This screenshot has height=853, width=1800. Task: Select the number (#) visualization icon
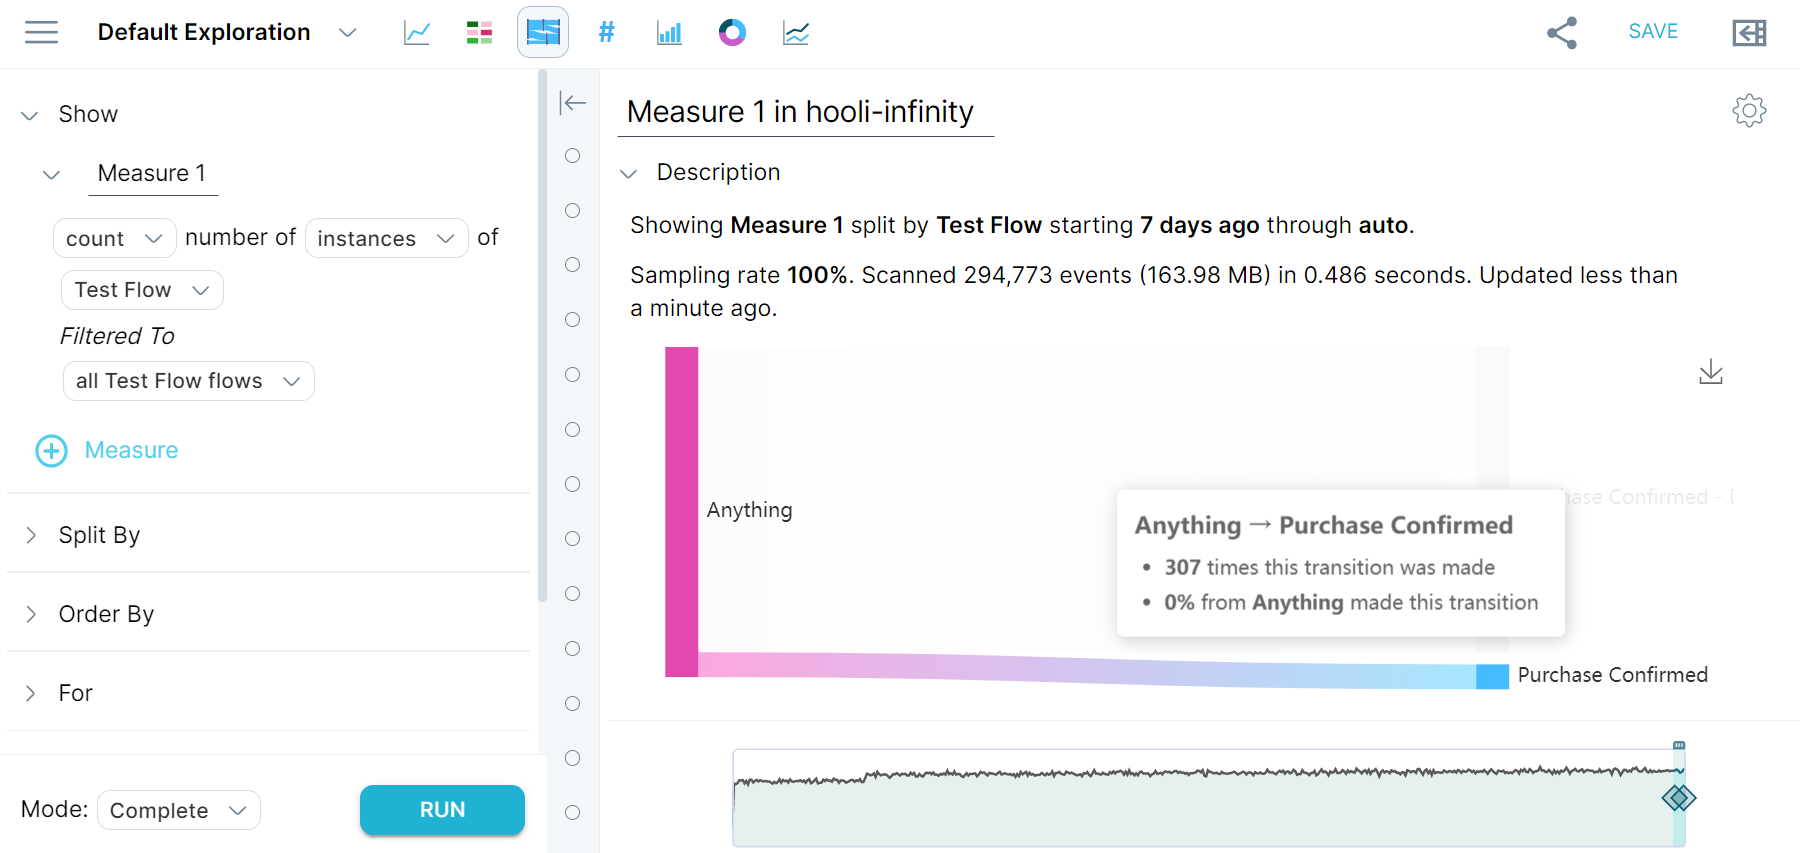coord(606,32)
